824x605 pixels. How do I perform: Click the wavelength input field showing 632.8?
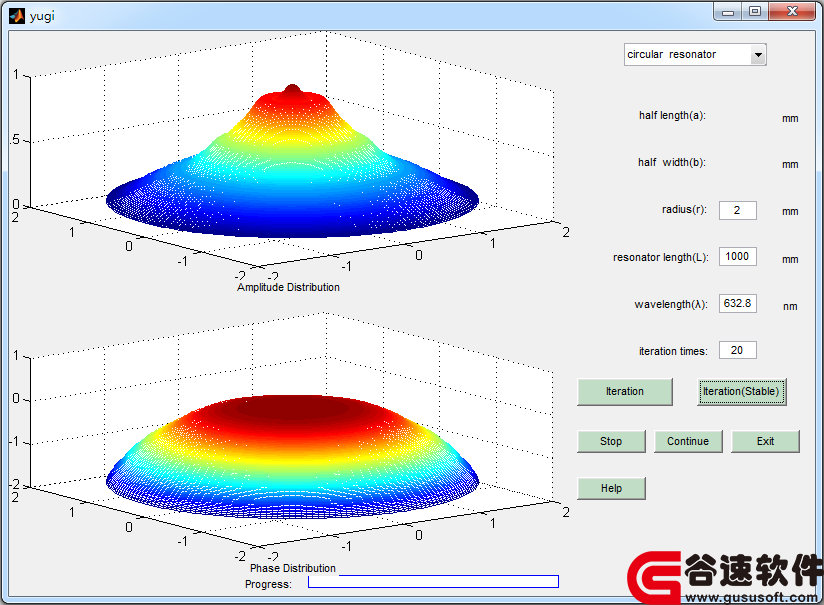[738, 303]
